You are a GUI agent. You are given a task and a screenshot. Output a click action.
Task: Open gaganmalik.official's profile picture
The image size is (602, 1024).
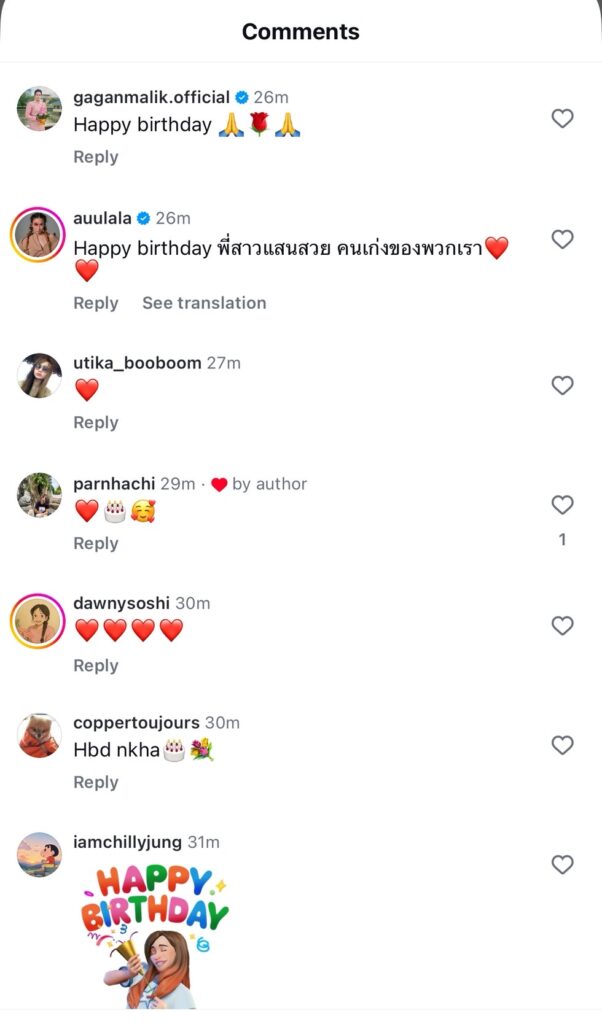pyautogui.click(x=40, y=109)
